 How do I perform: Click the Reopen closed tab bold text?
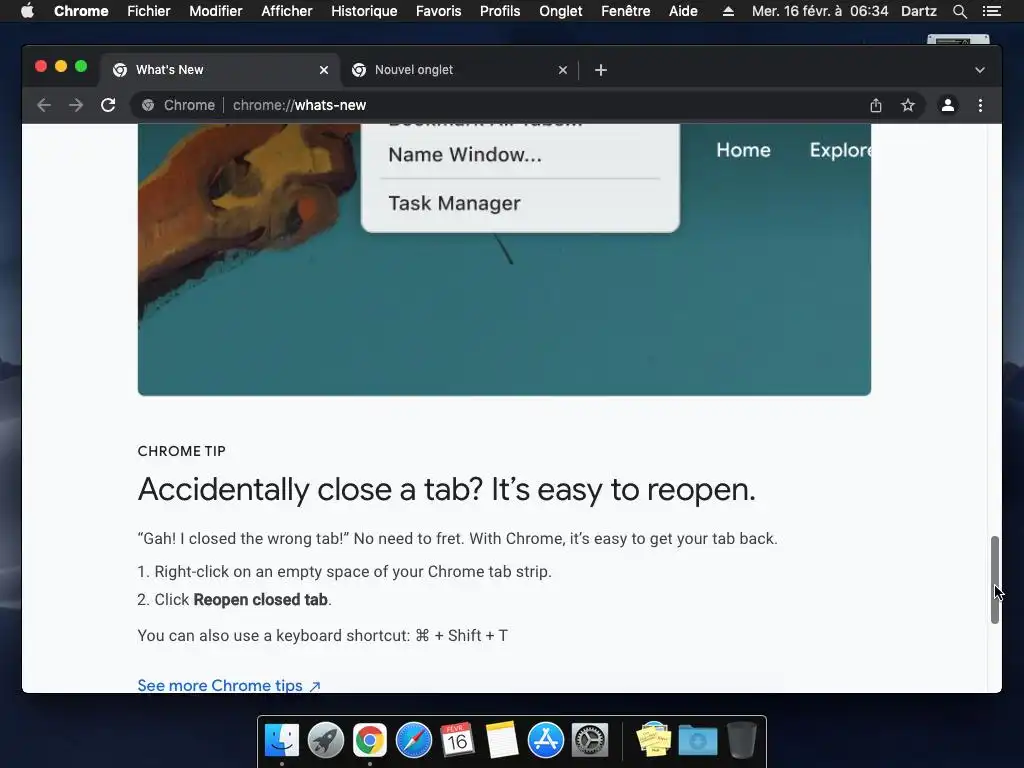[x=261, y=600]
